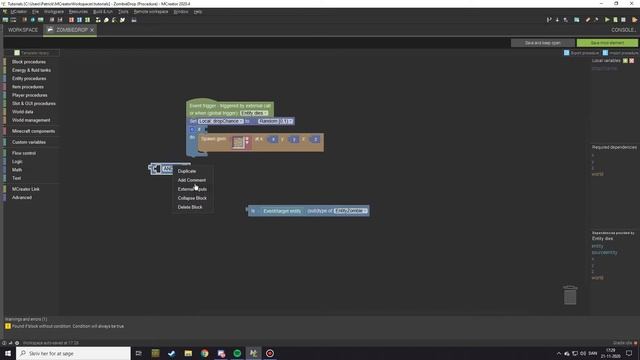Viewport: 640px width, 360px height.
Task: Open Minecraft components category
Action: pyautogui.click(x=33, y=131)
